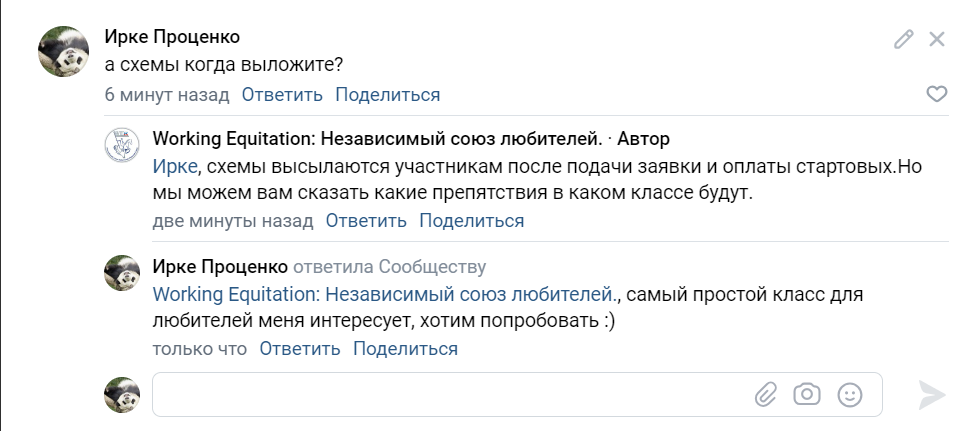Attach a file with the paperclip icon
The height and width of the screenshot is (431, 974).
tap(765, 394)
